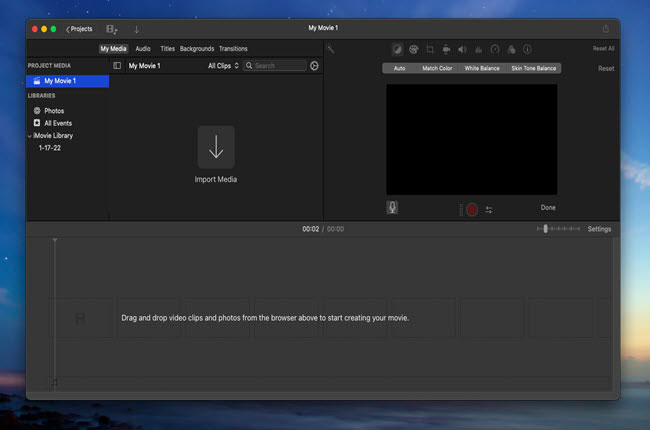Go back to Projects
Viewport: 650px width, 430px height.
click(79, 29)
